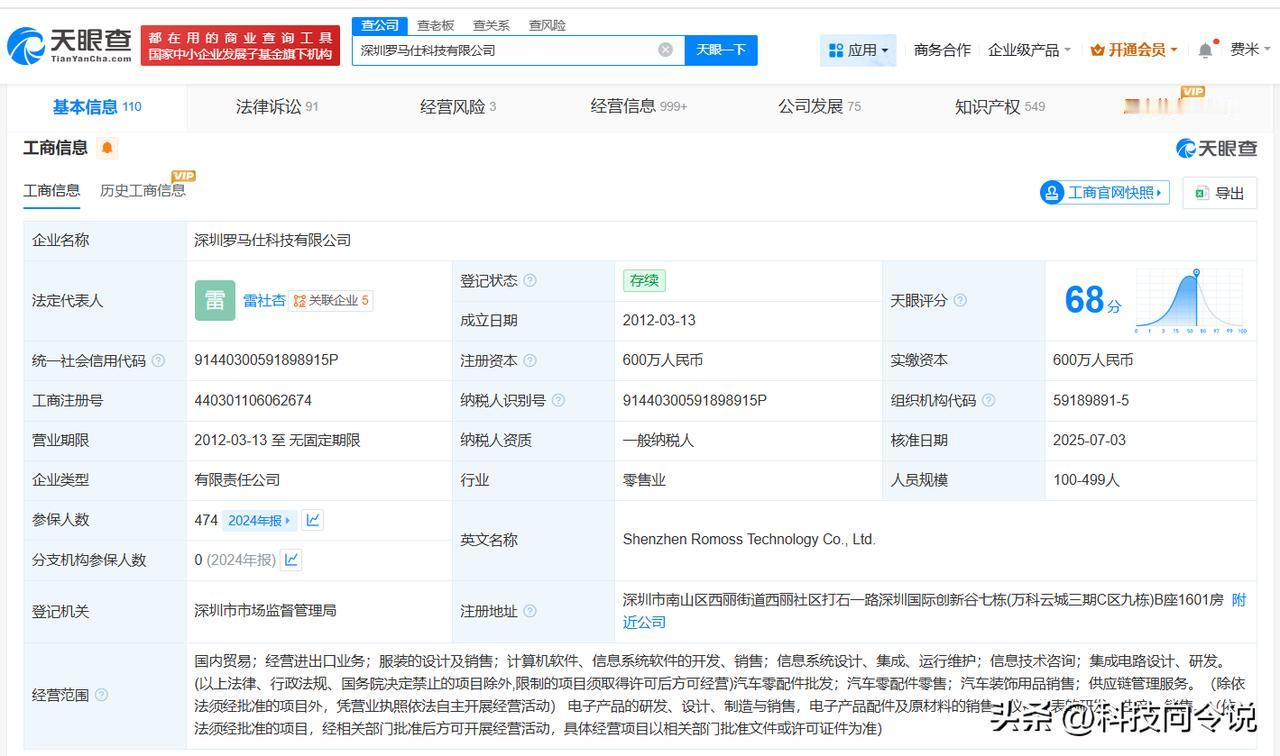Switch to the 查老板 search tab
This screenshot has width=1280, height=756.
435,25
